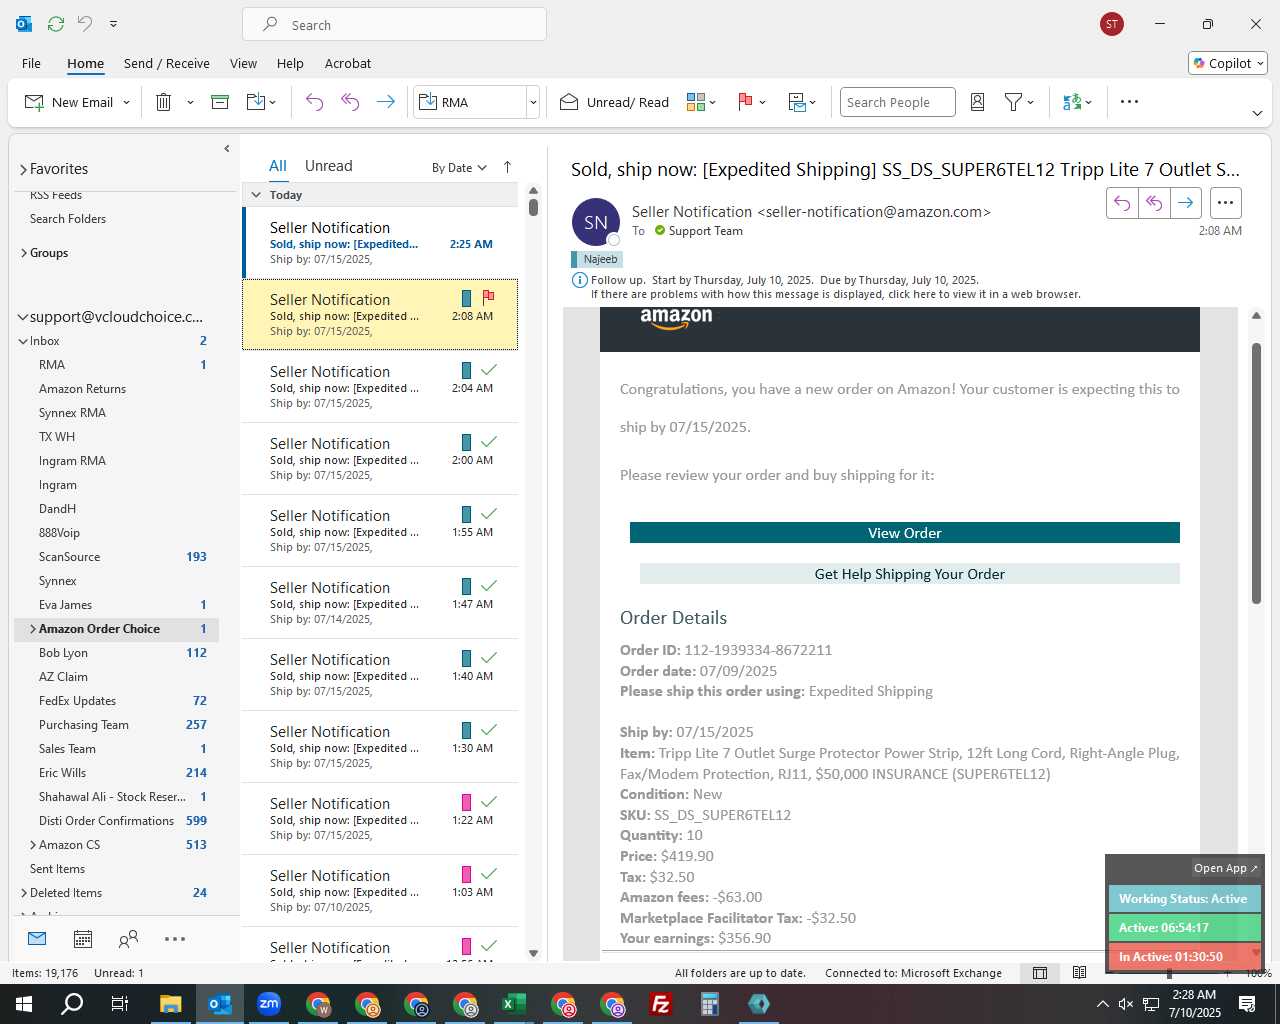Click the Filter Email funnel icon
Viewport: 1280px width, 1024px height.
click(1013, 102)
